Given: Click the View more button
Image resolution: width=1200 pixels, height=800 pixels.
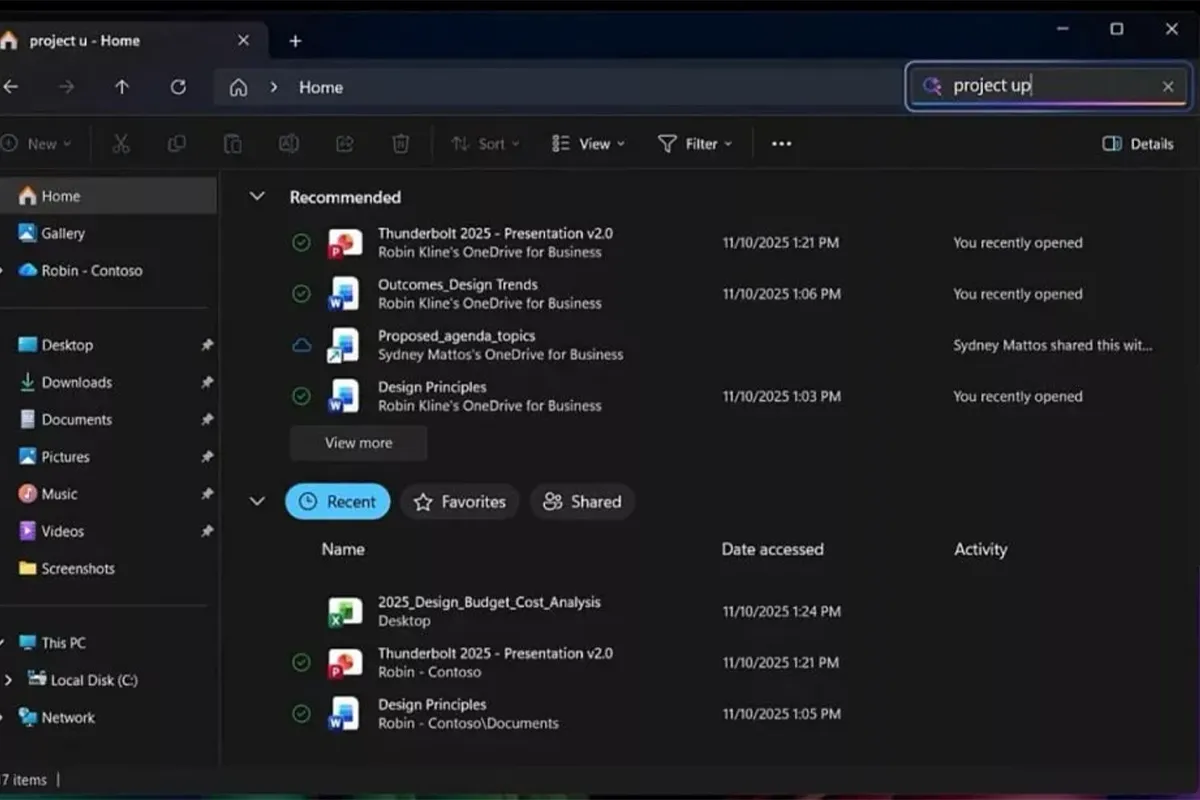Looking at the screenshot, I should (358, 443).
